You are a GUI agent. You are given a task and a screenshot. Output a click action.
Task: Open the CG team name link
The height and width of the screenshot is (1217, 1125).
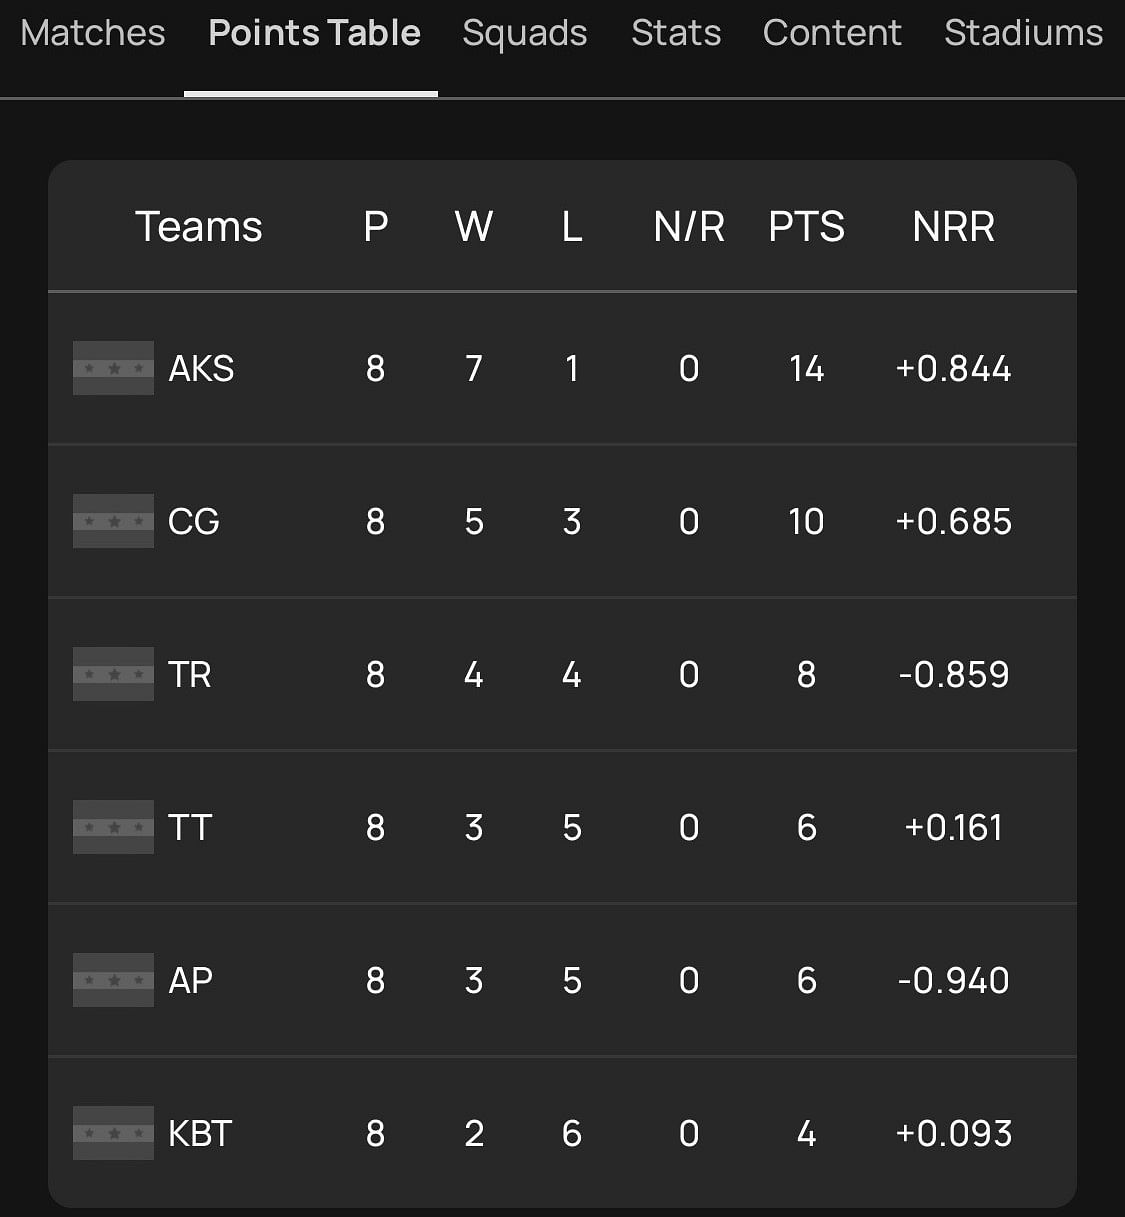click(x=194, y=521)
